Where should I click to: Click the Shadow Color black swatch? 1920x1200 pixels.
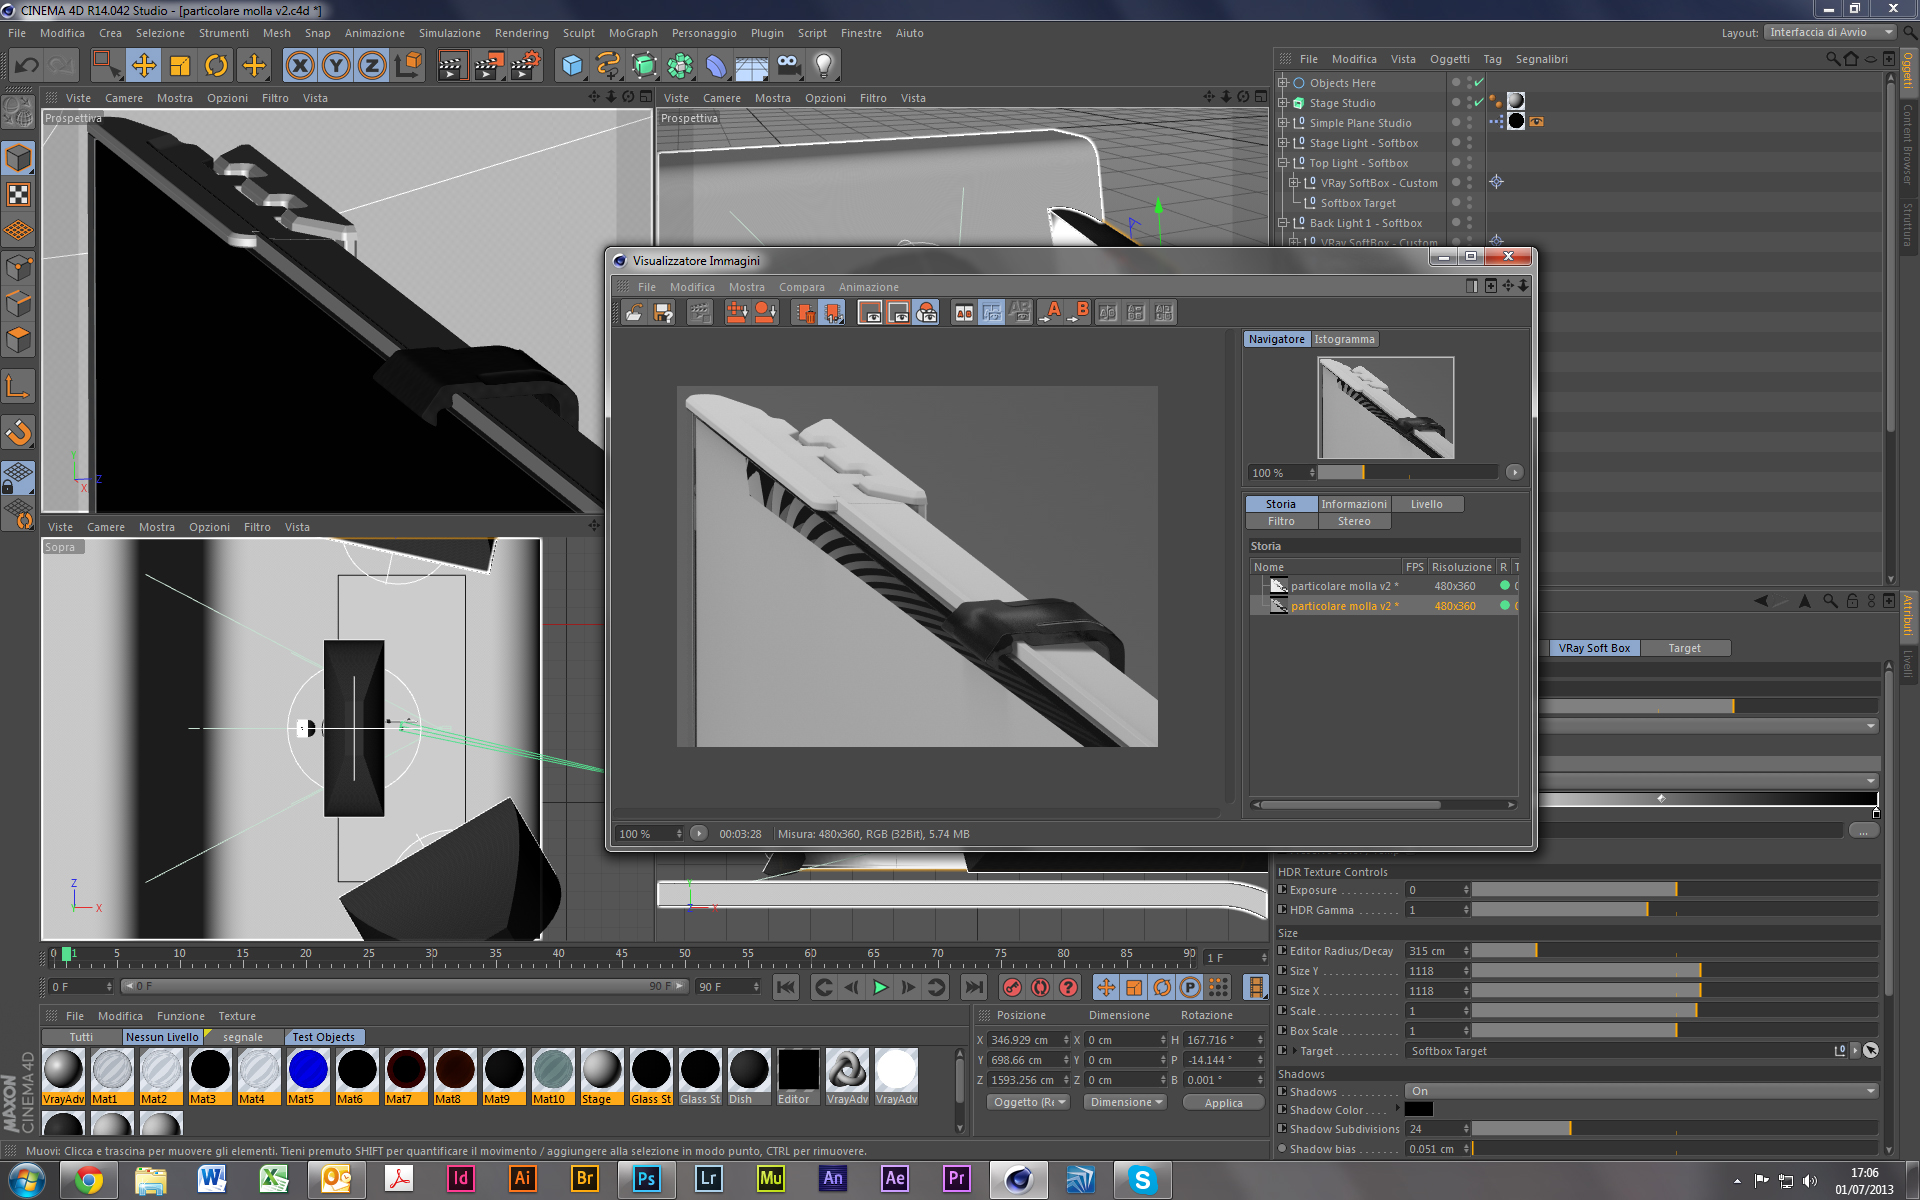point(1418,1109)
